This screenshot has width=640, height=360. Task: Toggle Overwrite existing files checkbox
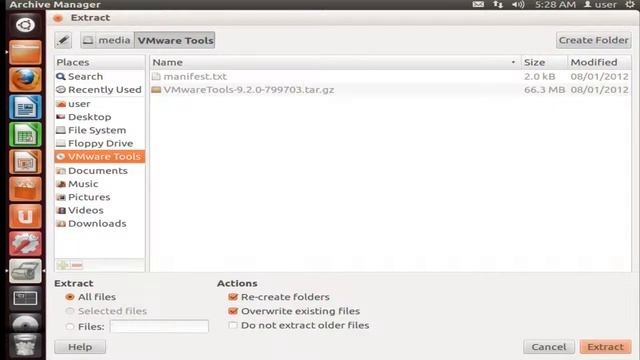coord(233,311)
